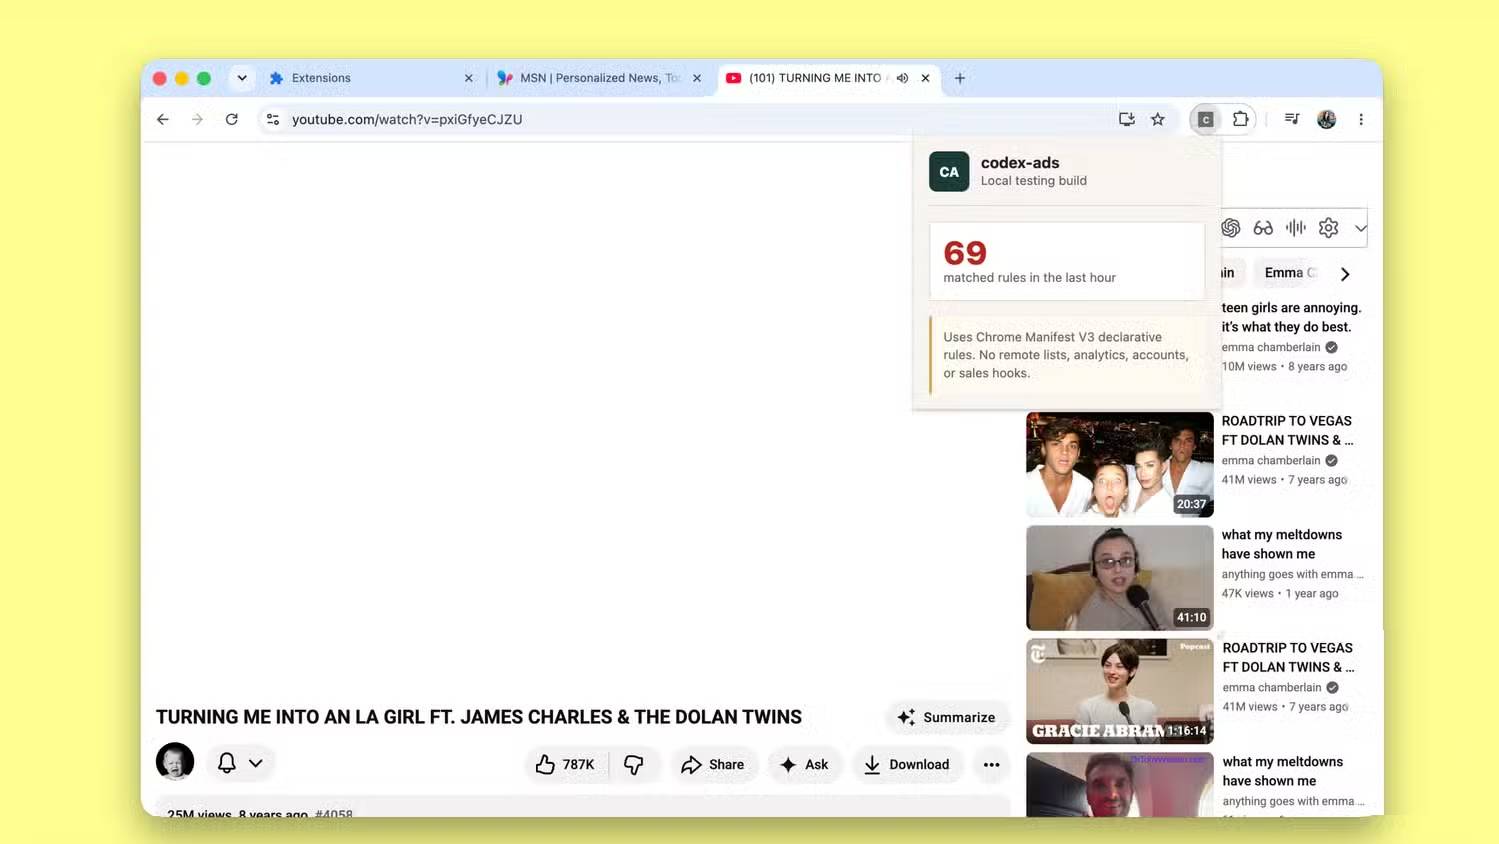Click the codex-ads popup title
Image resolution: width=1499 pixels, height=844 pixels.
tap(1020, 162)
